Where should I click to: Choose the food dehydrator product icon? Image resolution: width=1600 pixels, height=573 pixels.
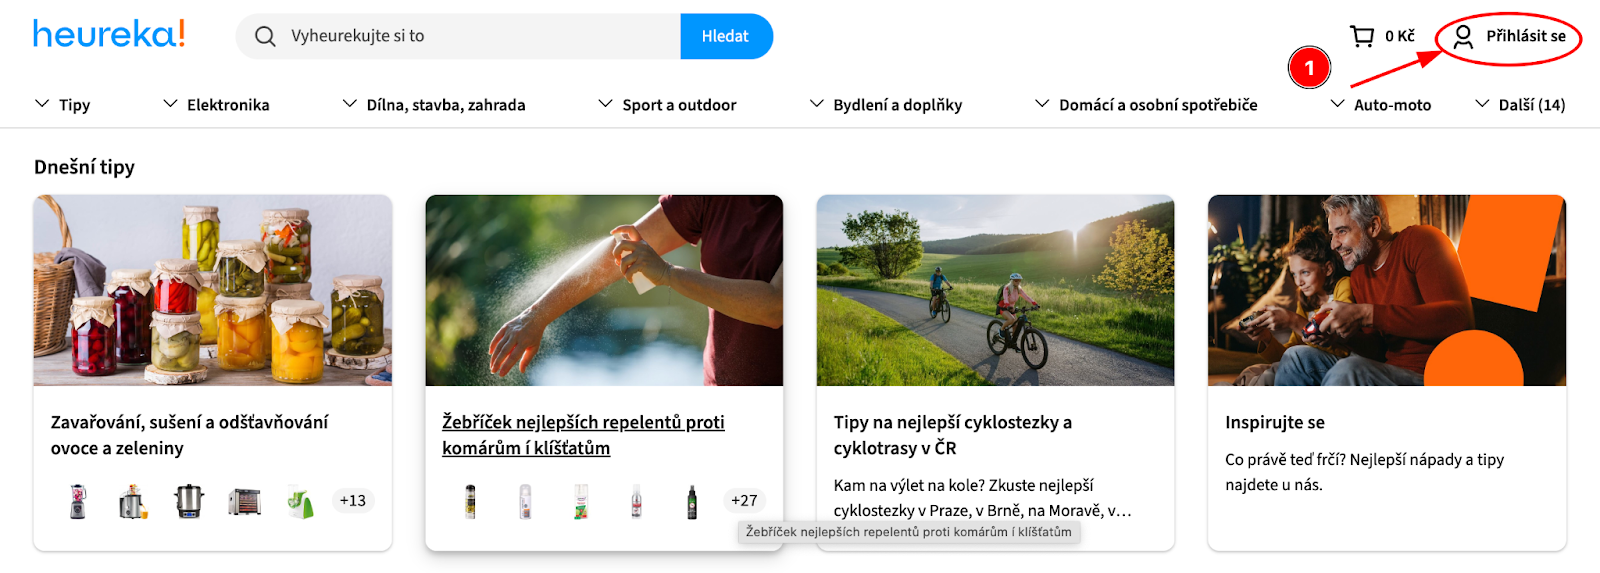coord(244,501)
